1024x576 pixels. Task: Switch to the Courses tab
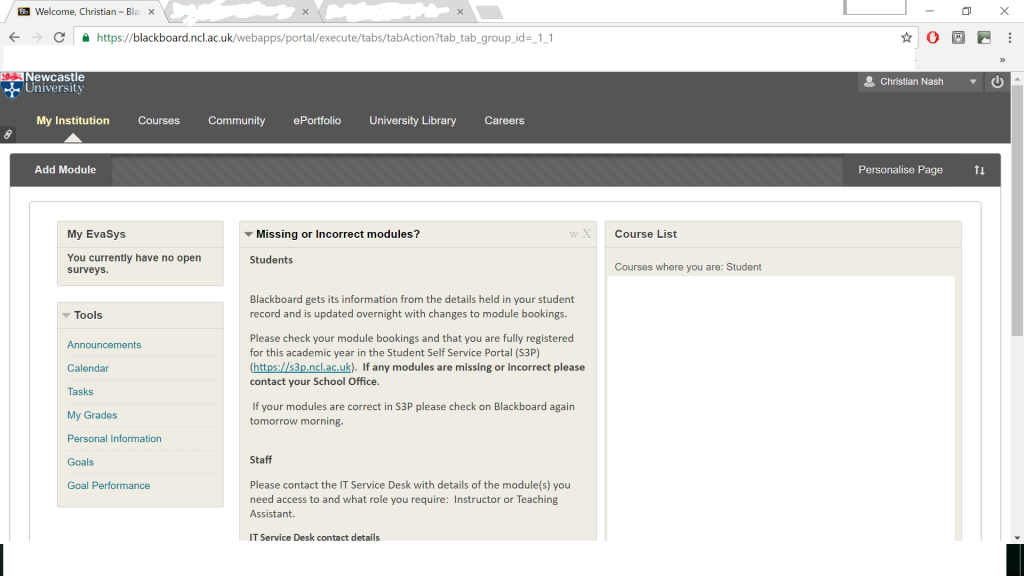pyautogui.click(x=159, y=121)
